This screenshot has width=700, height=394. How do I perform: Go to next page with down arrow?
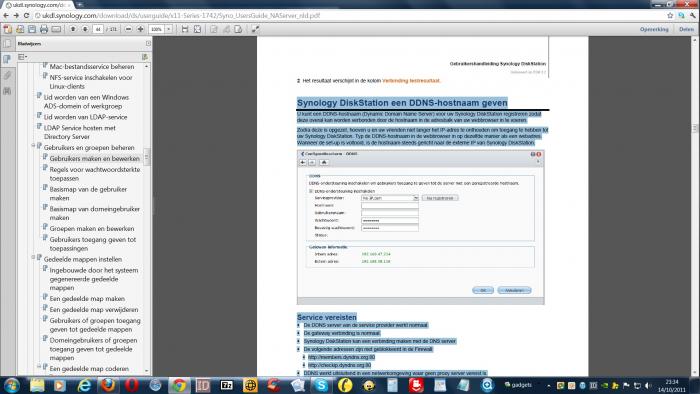(85, 29)
